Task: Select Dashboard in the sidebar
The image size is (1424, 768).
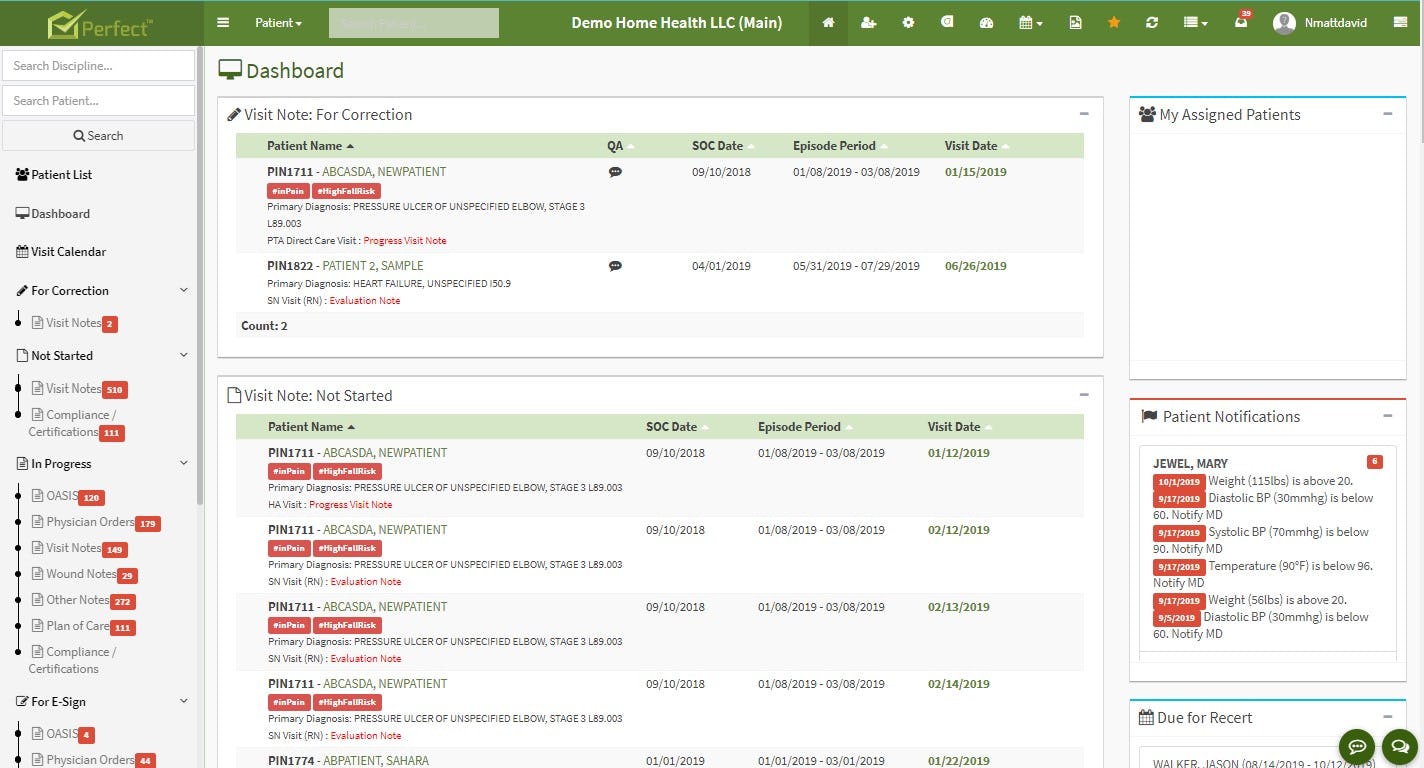Action: [53, 213]
